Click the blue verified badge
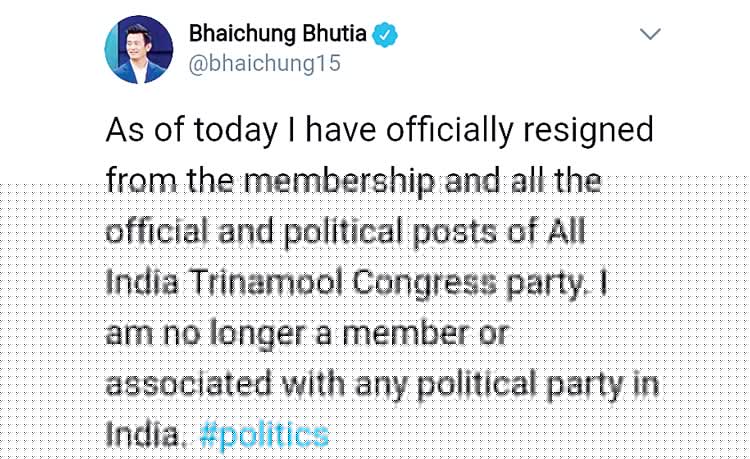 click(x=385, y=34)
